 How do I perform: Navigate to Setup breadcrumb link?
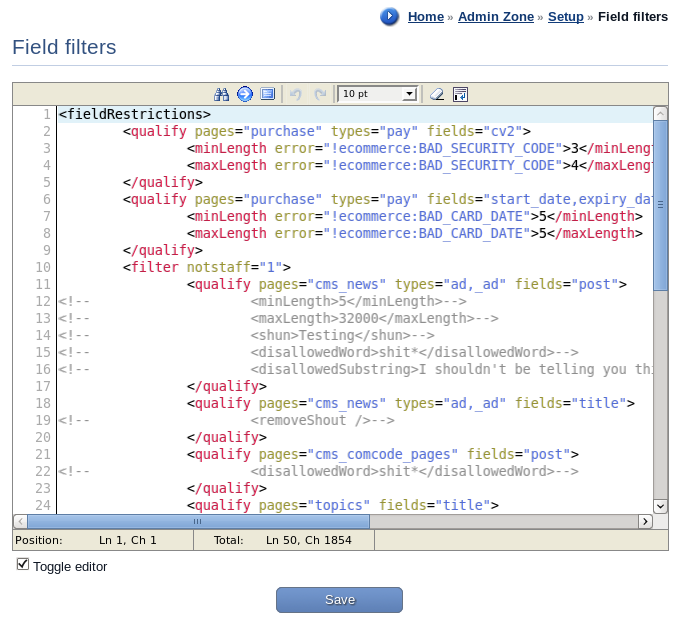coord(566,17)
